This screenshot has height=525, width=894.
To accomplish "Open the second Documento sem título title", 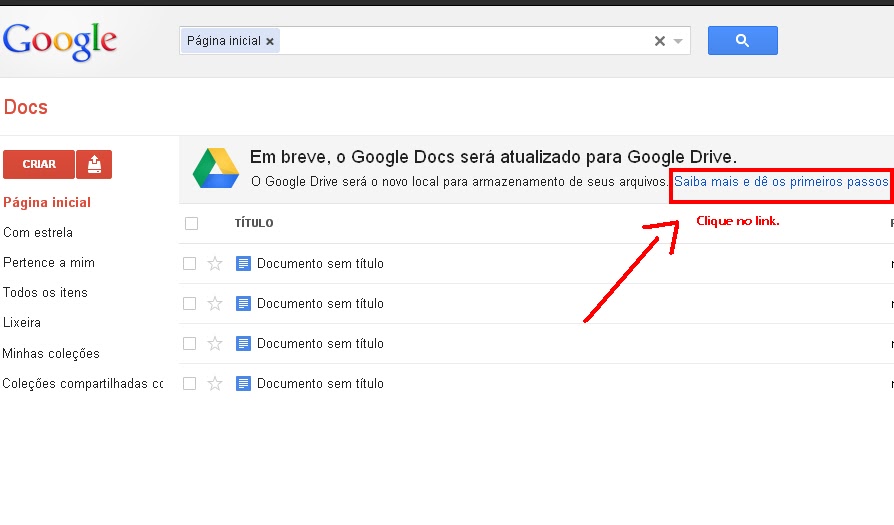I will coord(320,303).
